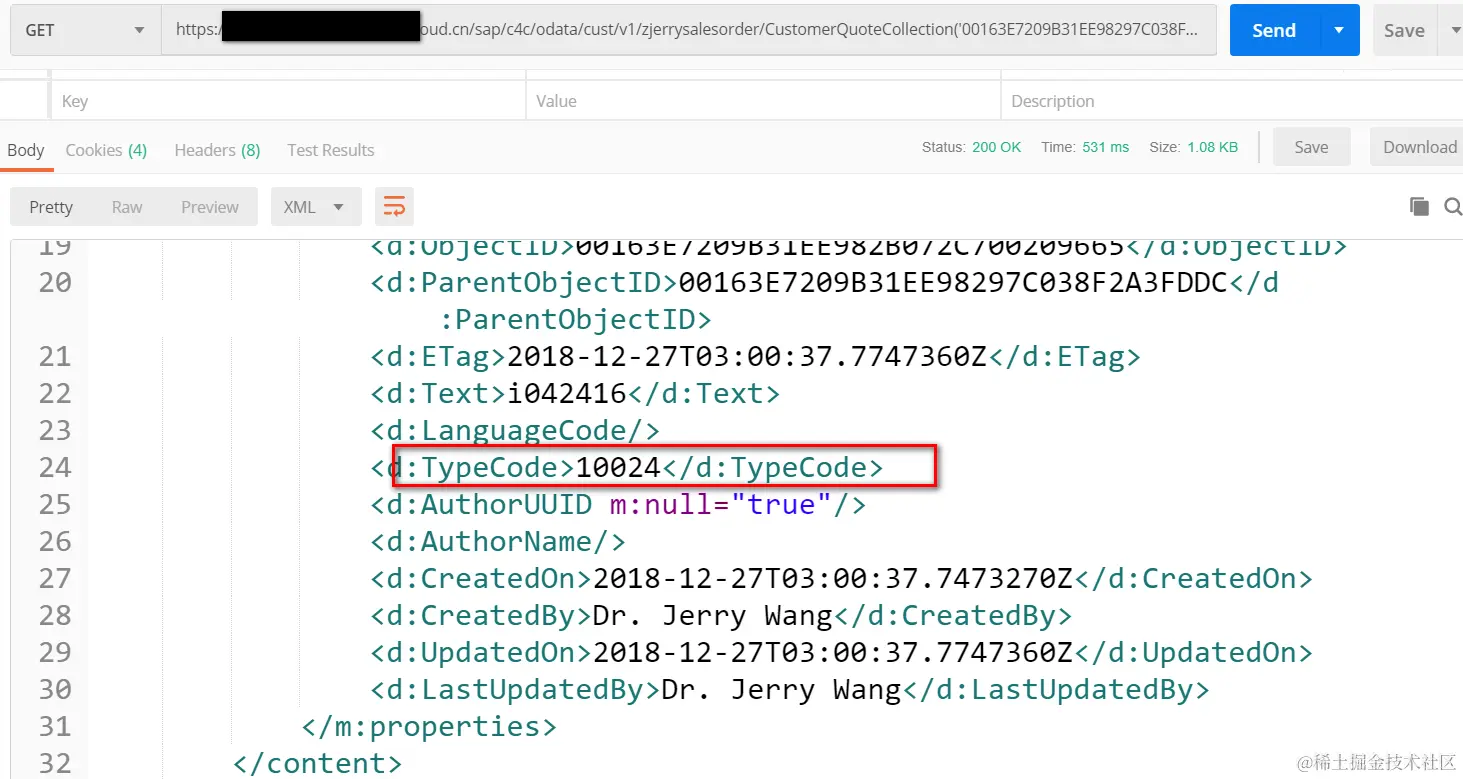Viewport: 1463px width, 779px height.
Task: Click the Text value i042416
Action: (x=567, y=393)
